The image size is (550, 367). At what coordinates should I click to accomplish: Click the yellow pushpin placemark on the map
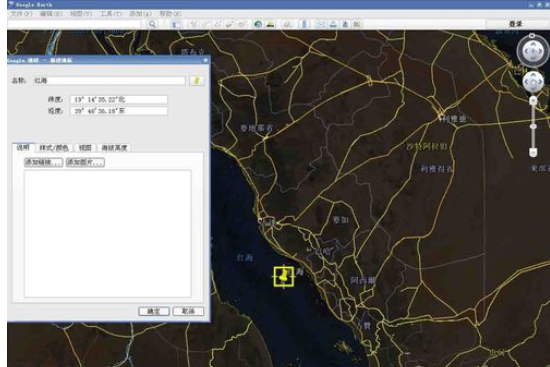coord(284,276)
